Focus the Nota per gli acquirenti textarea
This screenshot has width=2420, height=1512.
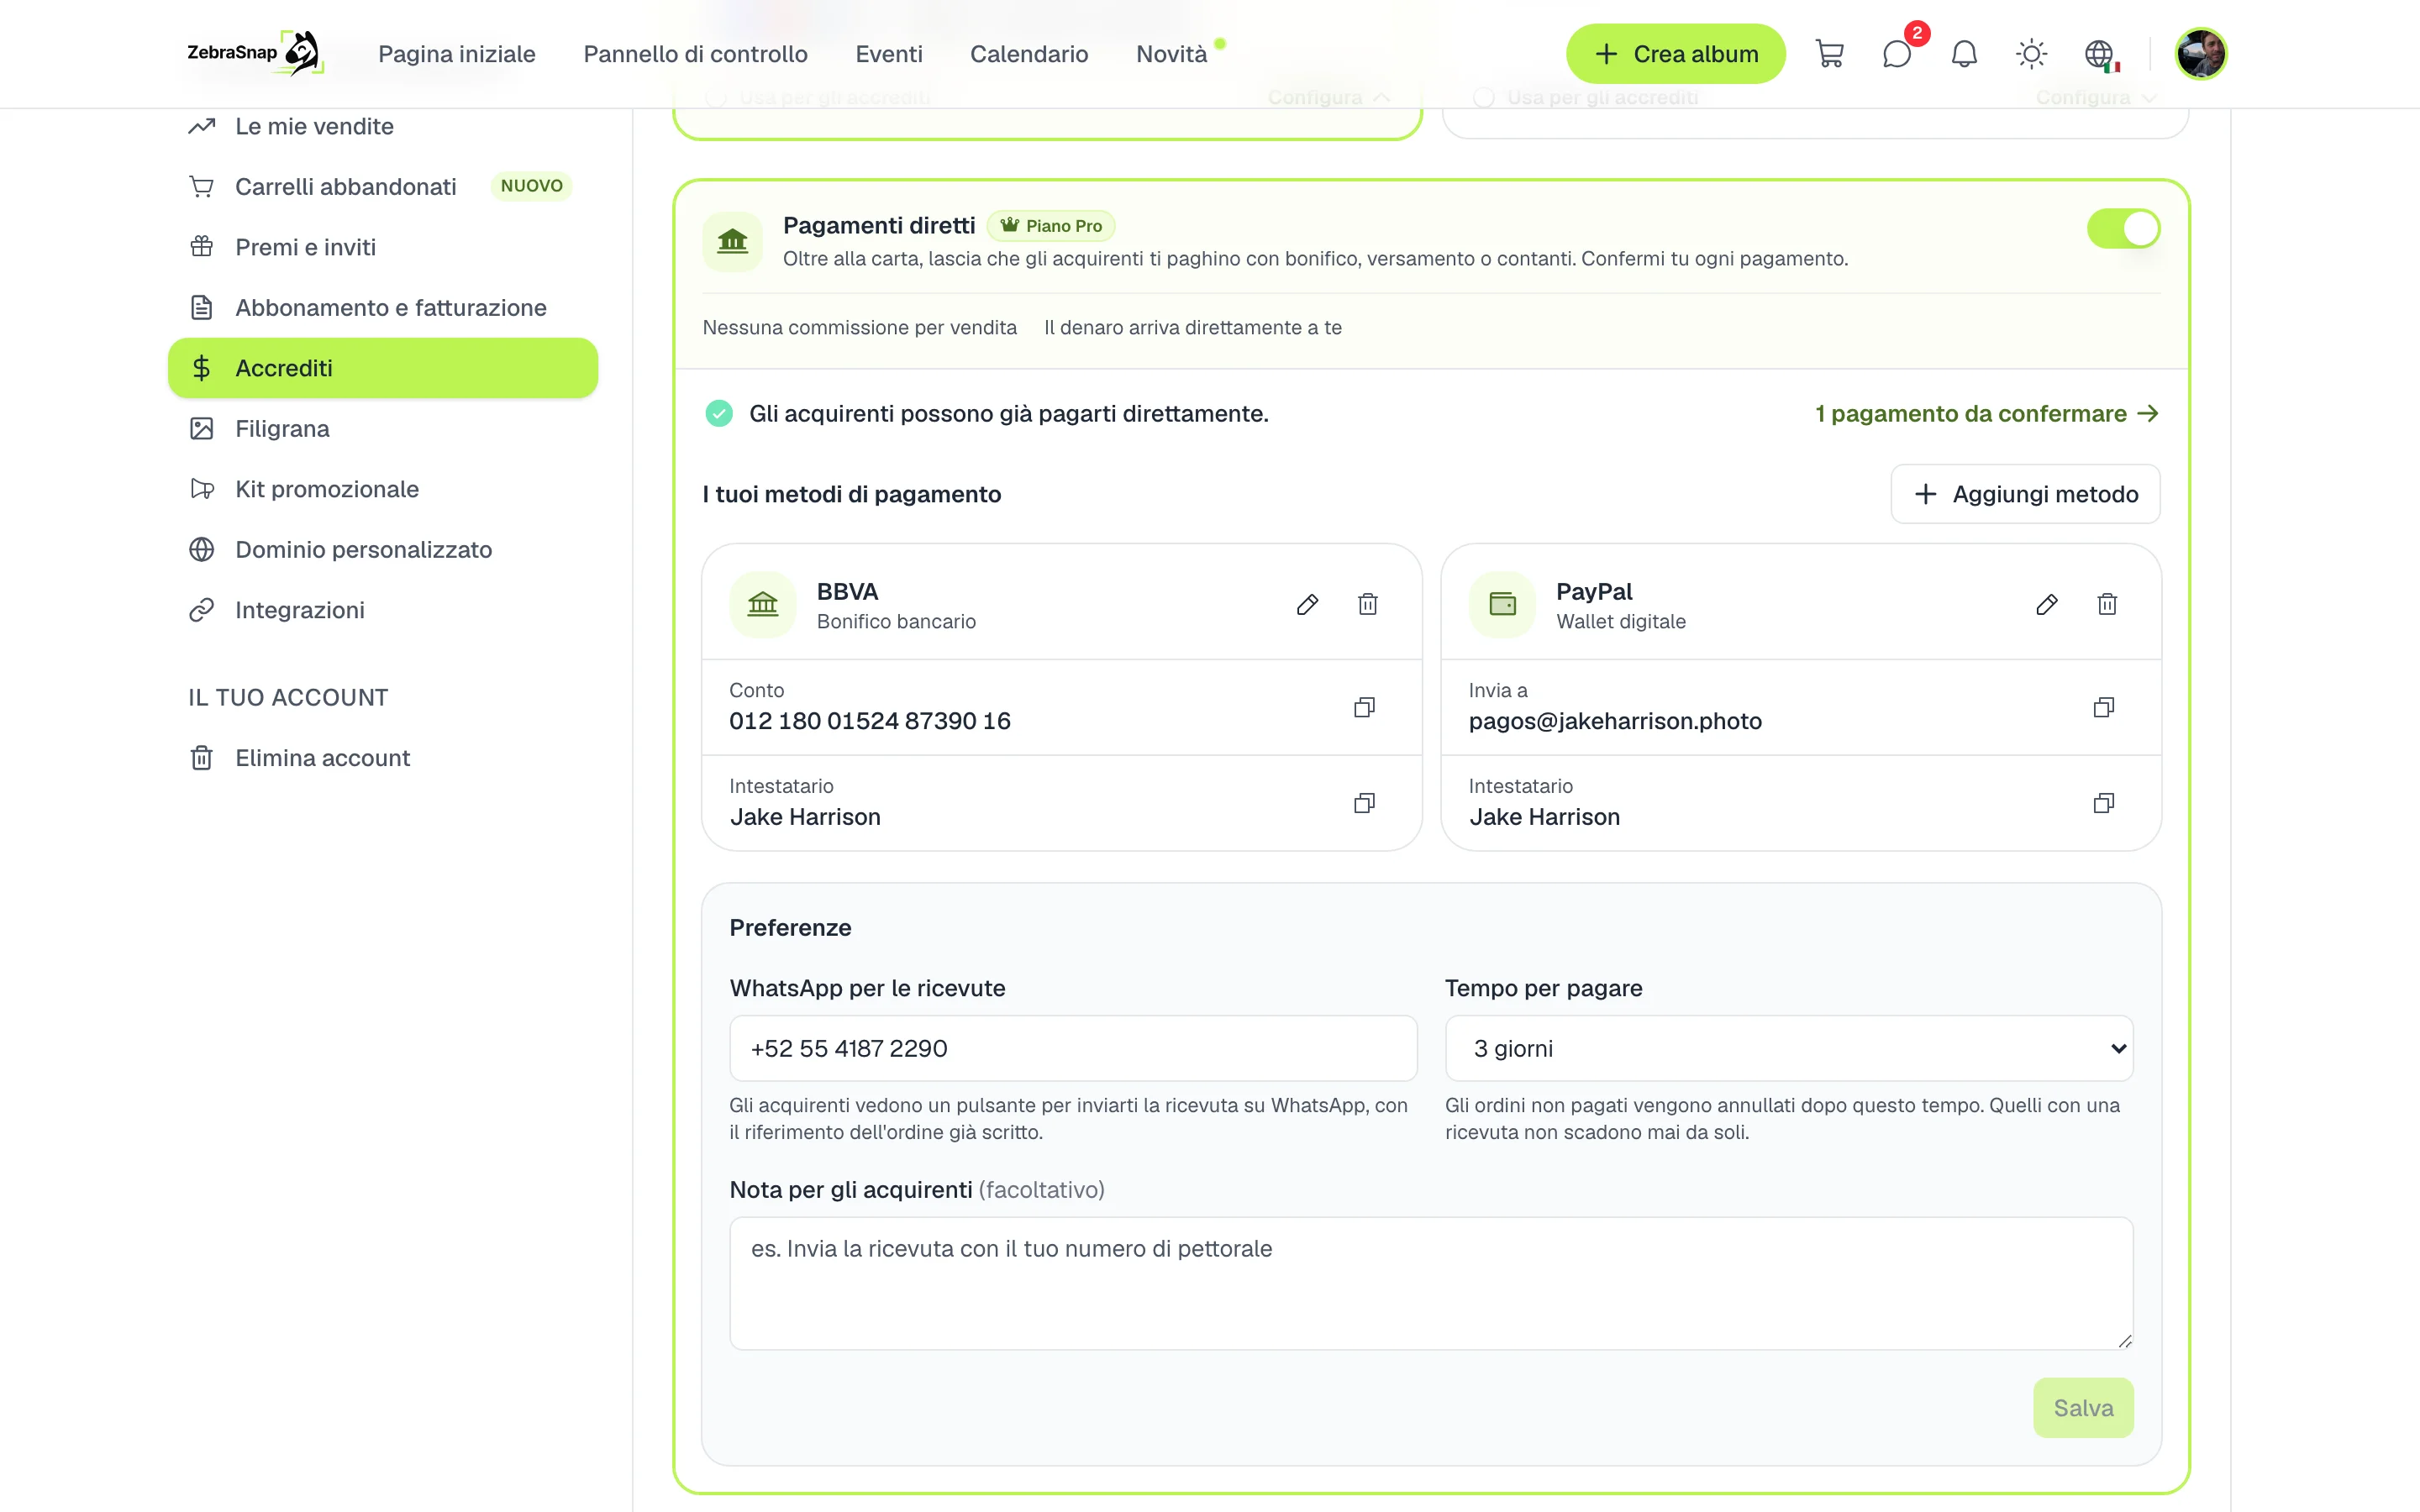(x=1431, y=1283)
